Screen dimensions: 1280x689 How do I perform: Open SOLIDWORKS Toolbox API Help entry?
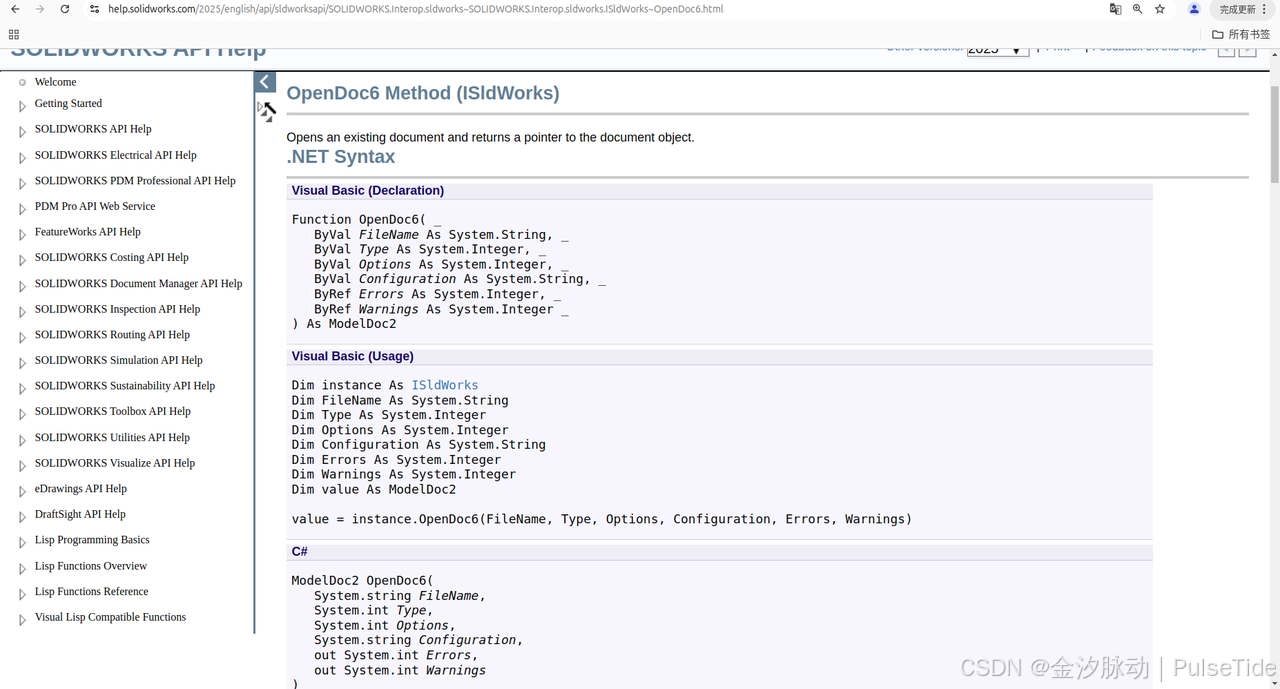112,411
